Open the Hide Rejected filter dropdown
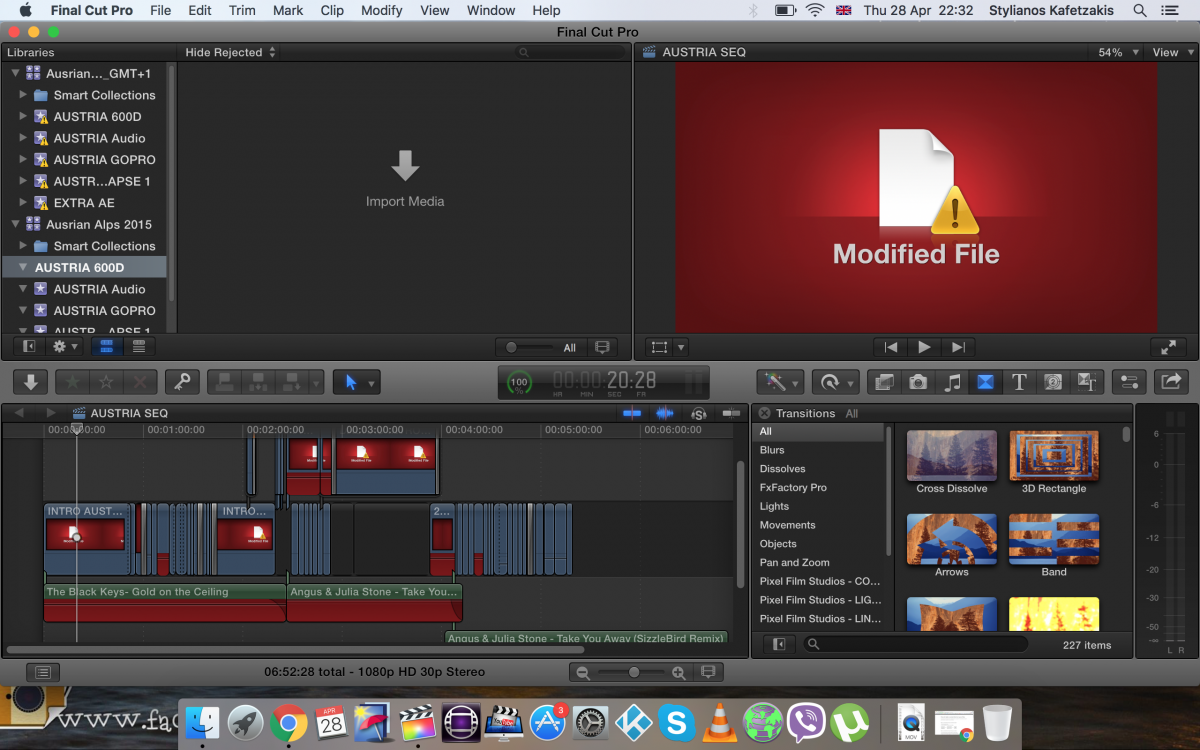This screenshot has width=1200, height=750. pos(230,52)
